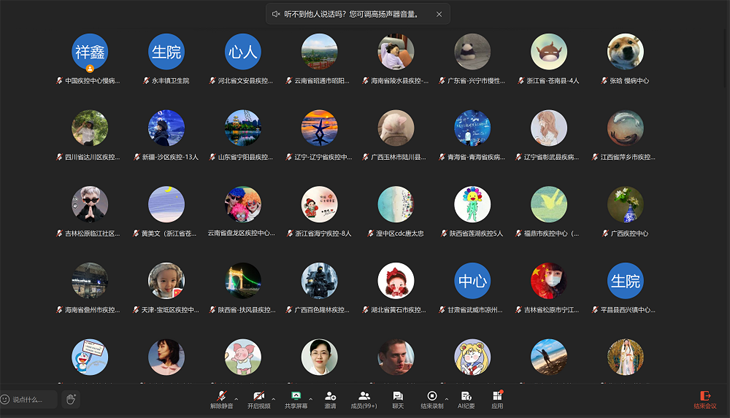The height and width of the screenshot is (418, 730).
Task: Open the chat (聊天) panel
Action: tap(398, 398)
